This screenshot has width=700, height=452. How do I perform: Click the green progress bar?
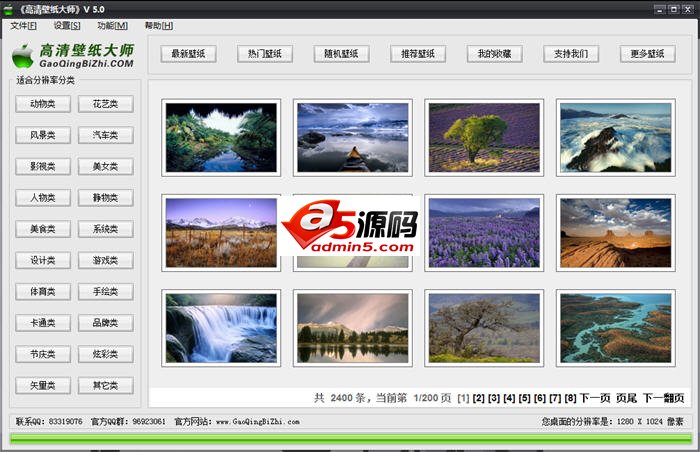351,439
